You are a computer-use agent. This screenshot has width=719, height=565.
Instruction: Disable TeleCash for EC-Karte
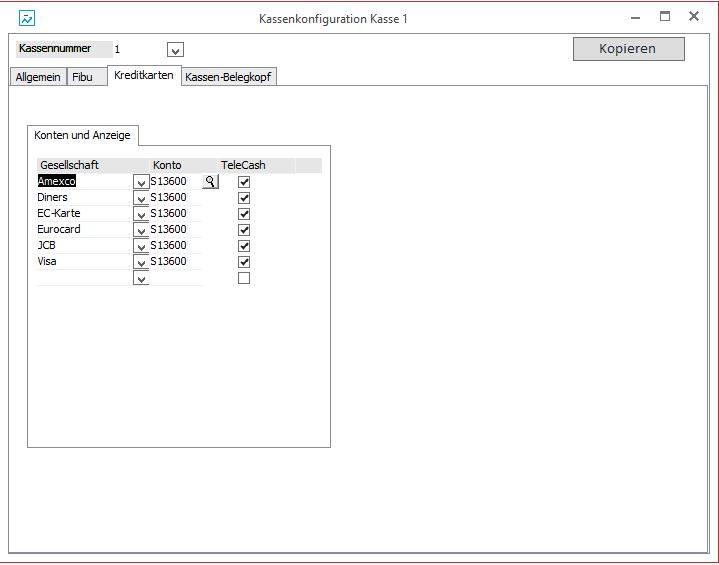tap(244, 214)
